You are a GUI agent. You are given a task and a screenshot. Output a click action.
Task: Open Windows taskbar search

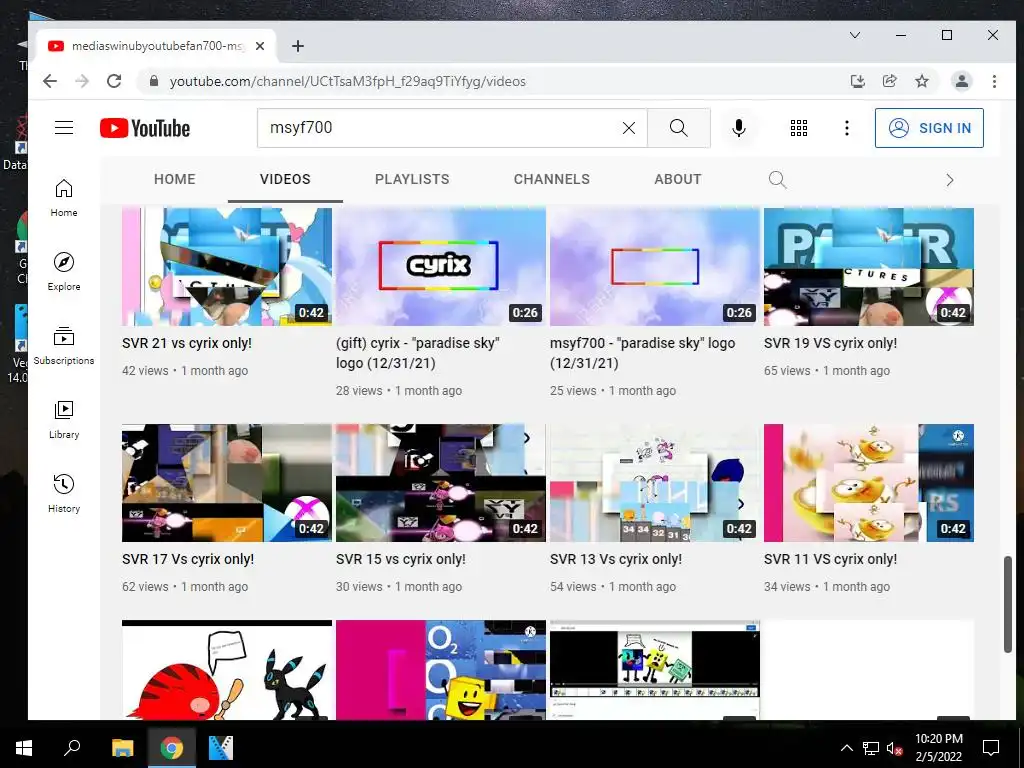point(72,748)
